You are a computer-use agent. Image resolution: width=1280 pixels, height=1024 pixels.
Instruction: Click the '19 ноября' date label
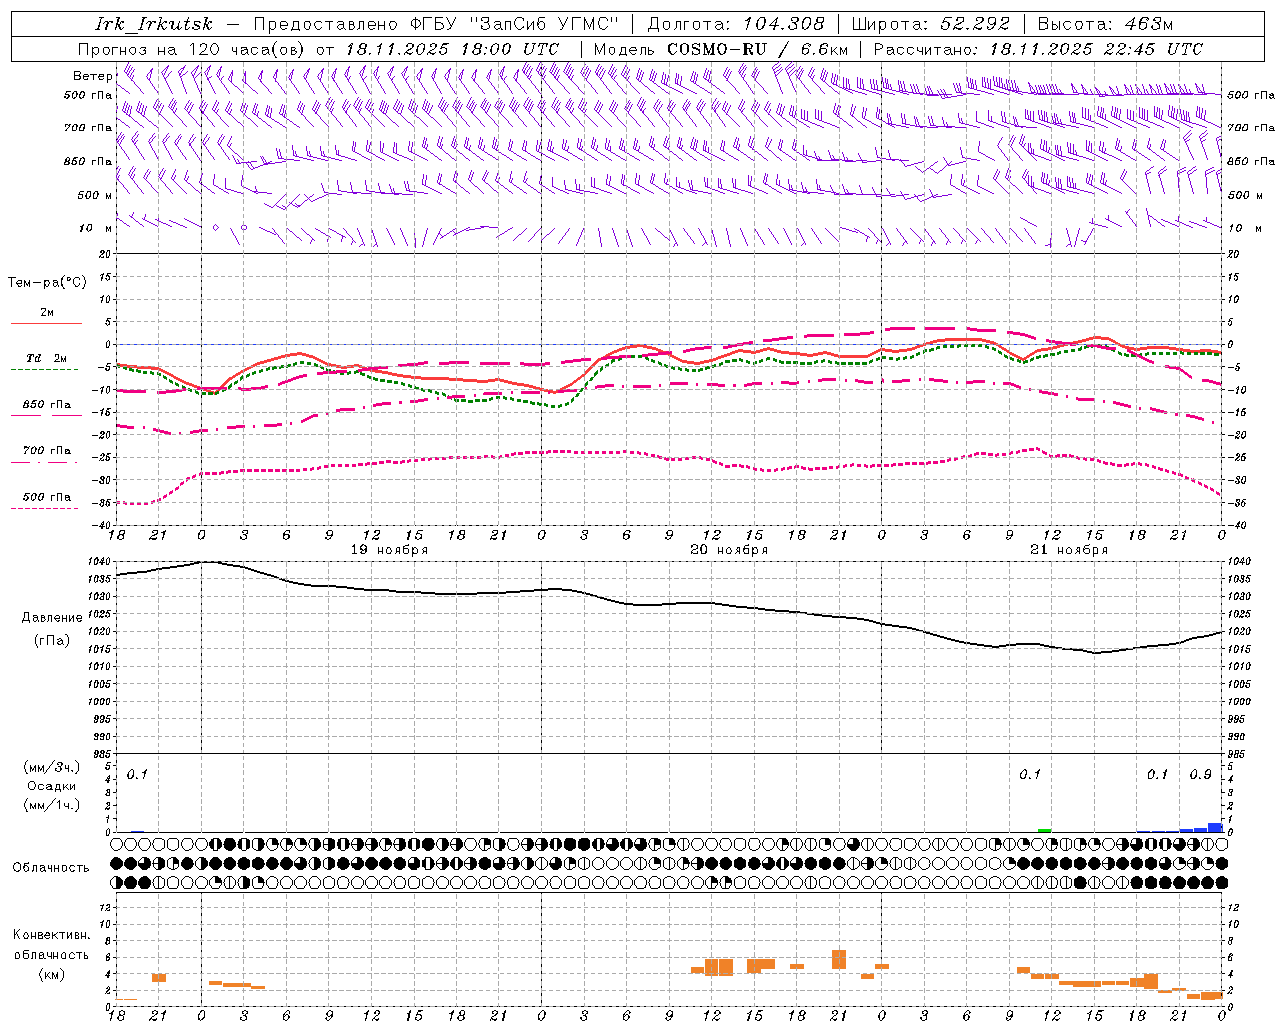coord(389,550)
